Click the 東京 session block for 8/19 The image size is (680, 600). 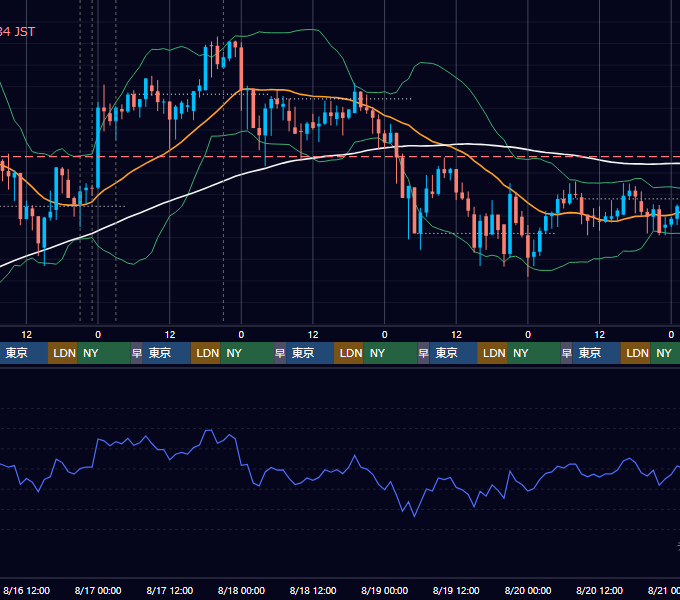(453, 353)
